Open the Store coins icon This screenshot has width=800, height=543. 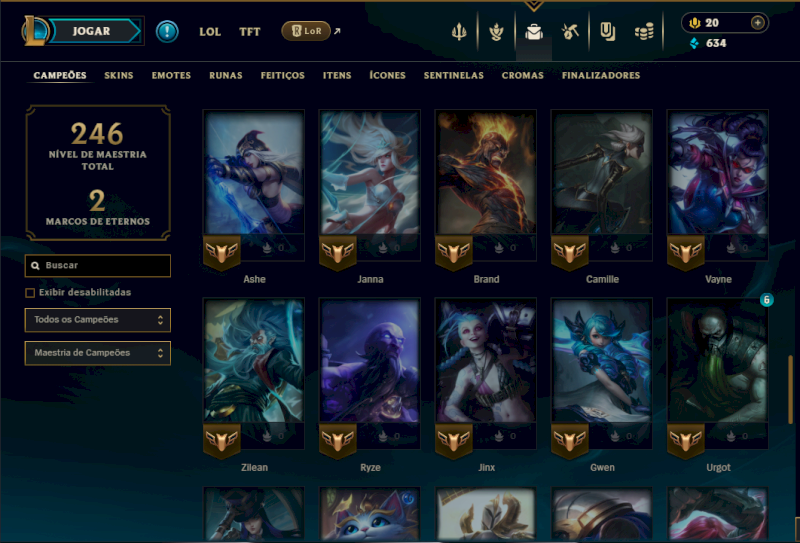[644, 32]
